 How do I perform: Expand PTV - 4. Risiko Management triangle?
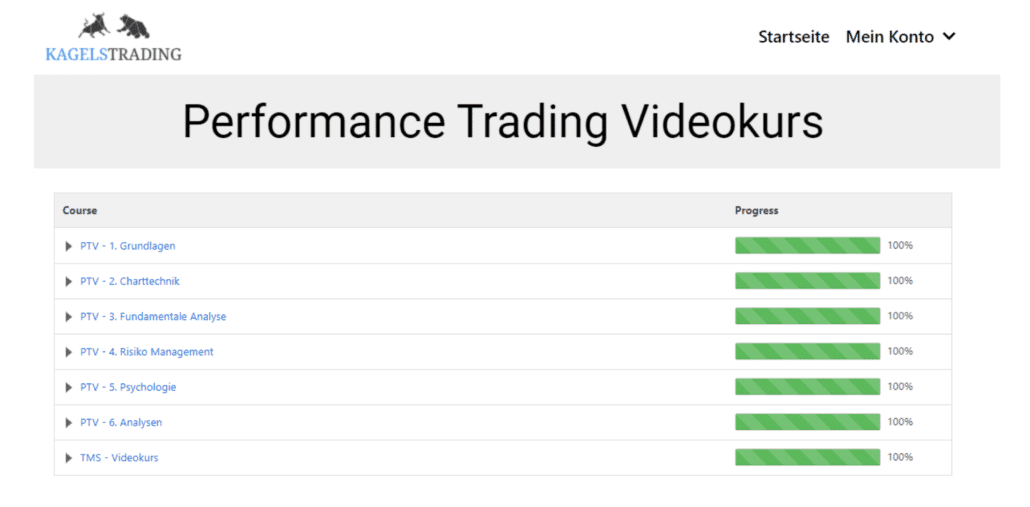tap(68, 352)
